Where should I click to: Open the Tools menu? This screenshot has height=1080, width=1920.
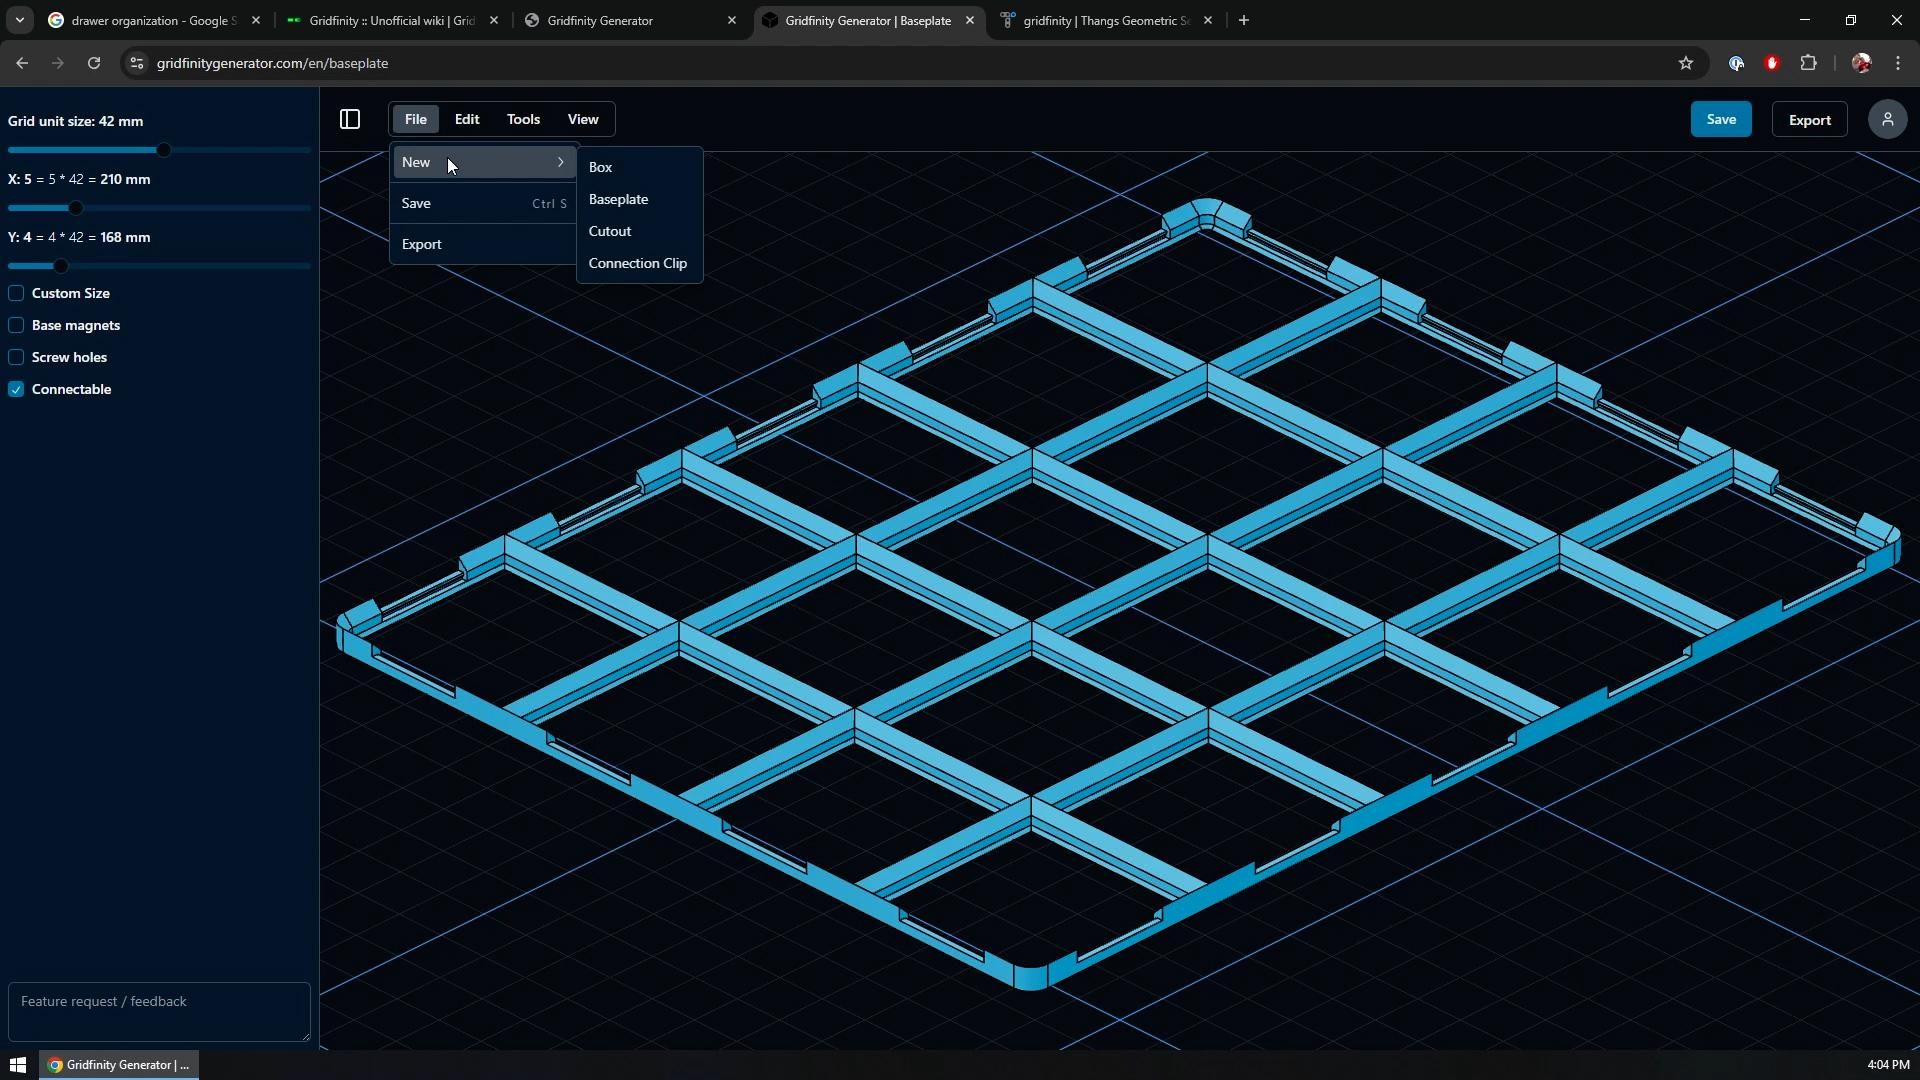pos(523,119)
